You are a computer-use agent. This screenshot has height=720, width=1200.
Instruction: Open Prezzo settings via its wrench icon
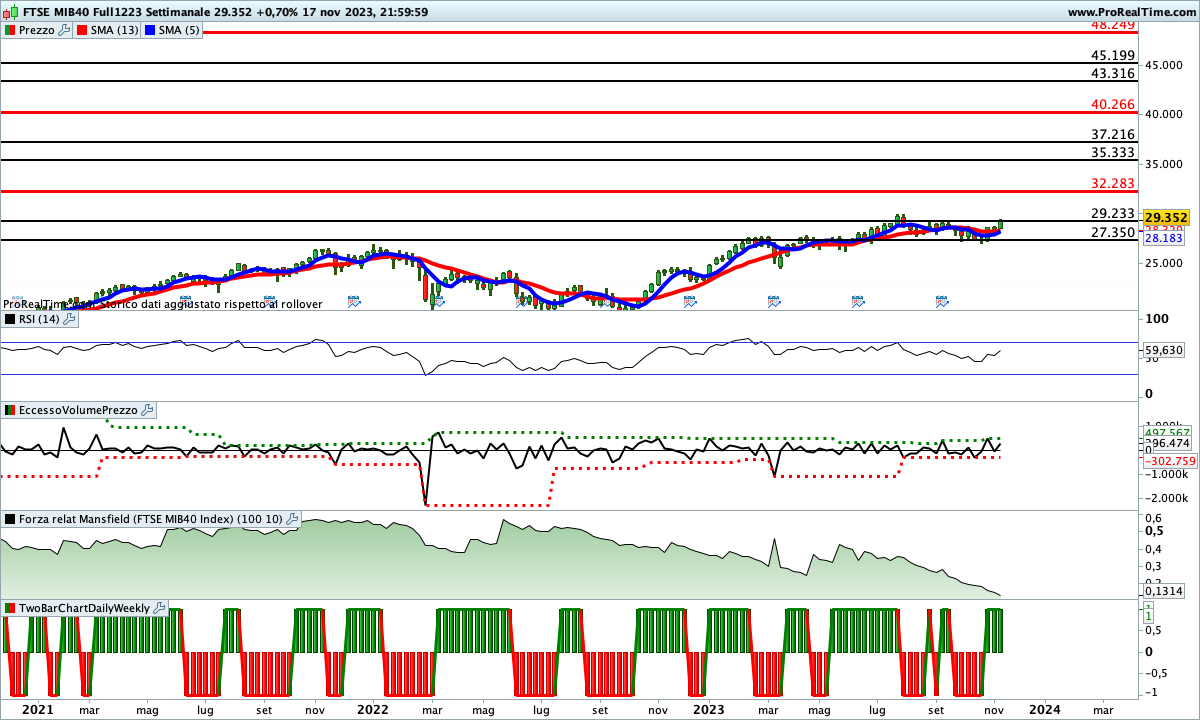65,30
